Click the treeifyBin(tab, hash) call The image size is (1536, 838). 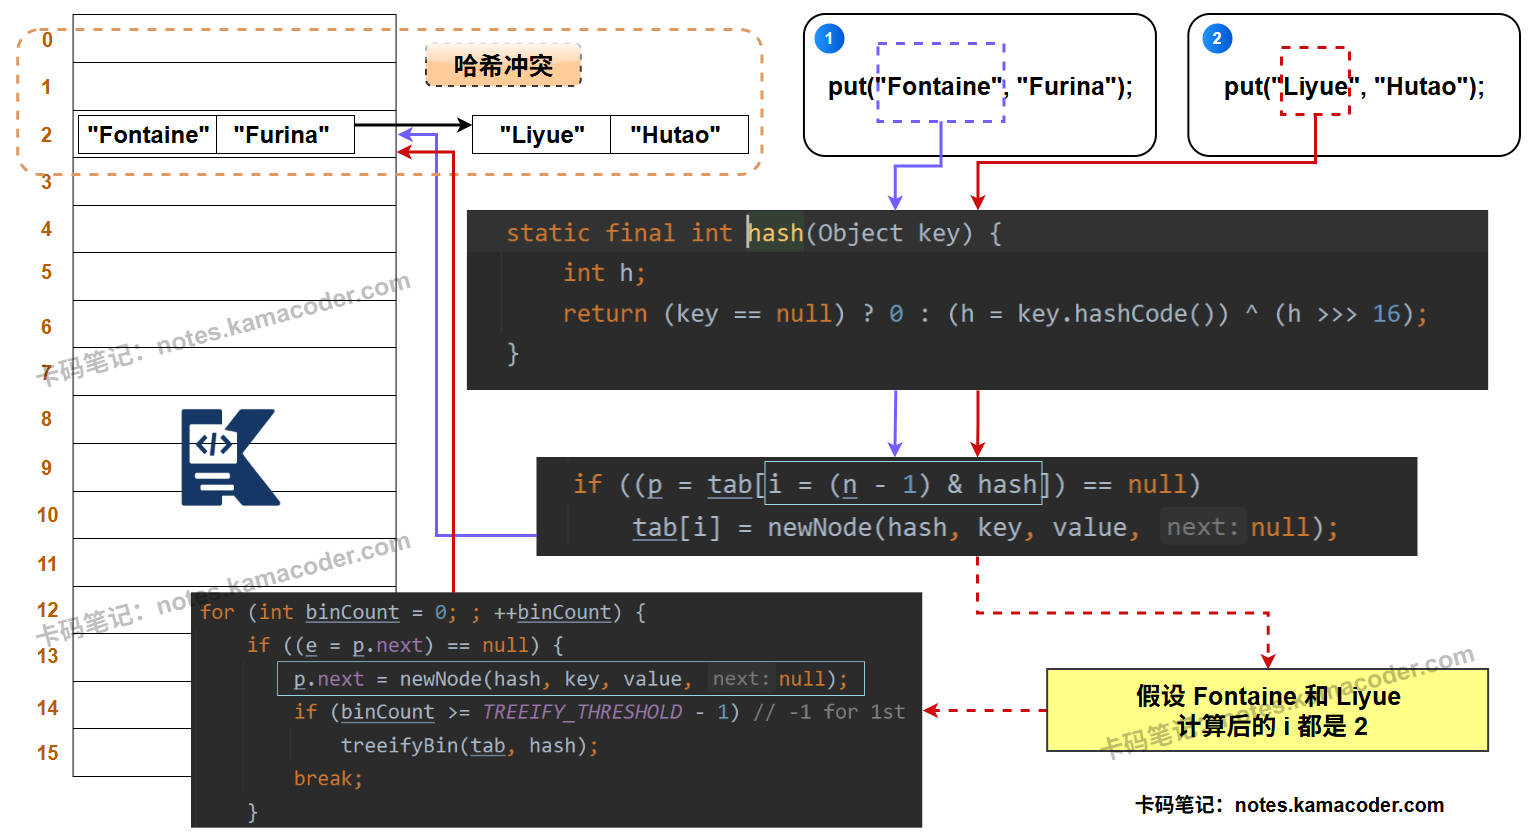coord(468,745)
